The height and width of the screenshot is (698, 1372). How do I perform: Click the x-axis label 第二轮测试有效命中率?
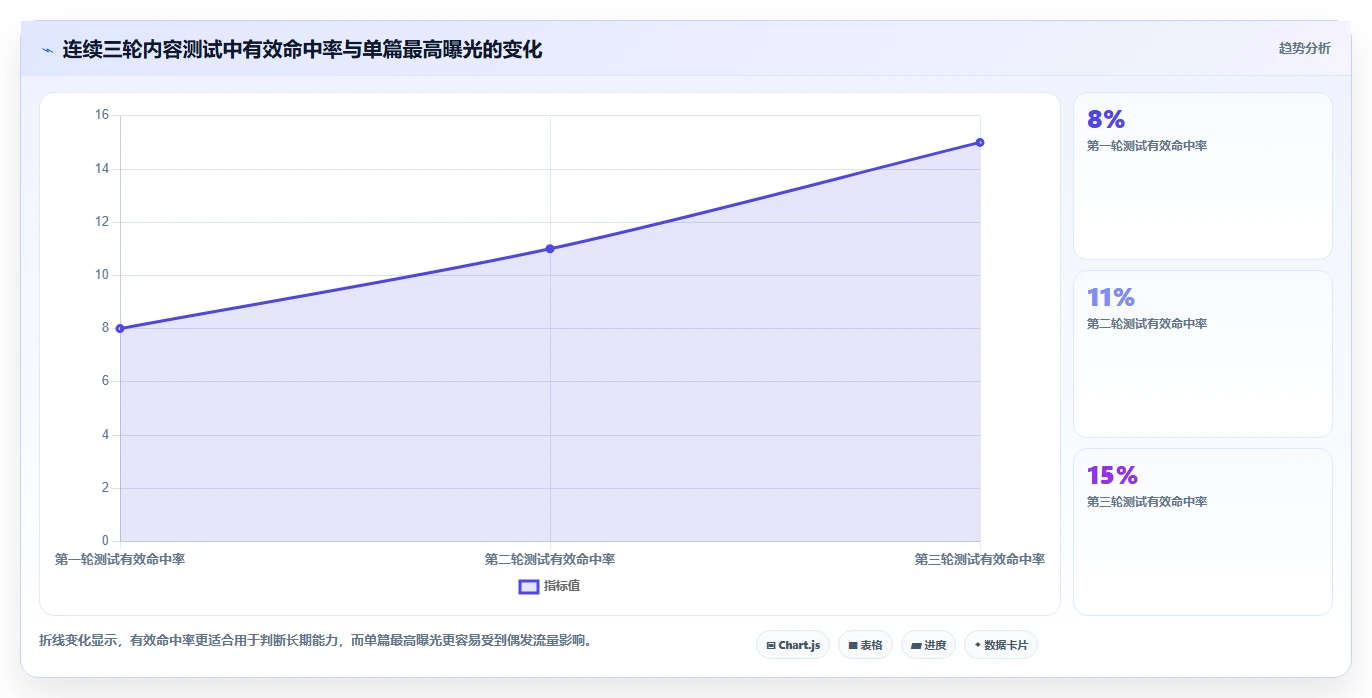(550, 559)
